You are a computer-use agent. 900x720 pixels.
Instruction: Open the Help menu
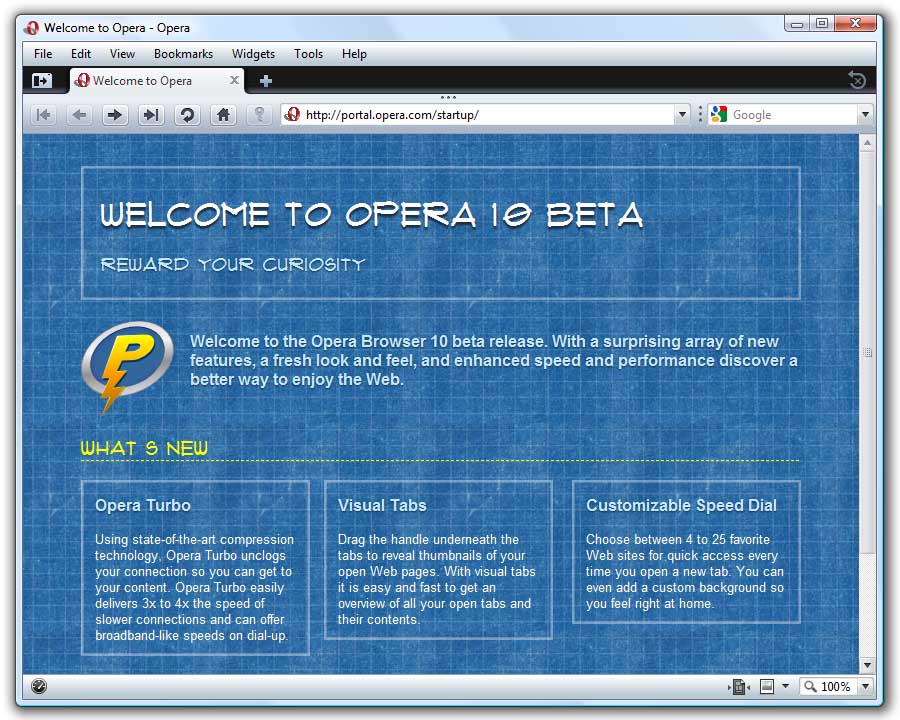click(354, 54)
